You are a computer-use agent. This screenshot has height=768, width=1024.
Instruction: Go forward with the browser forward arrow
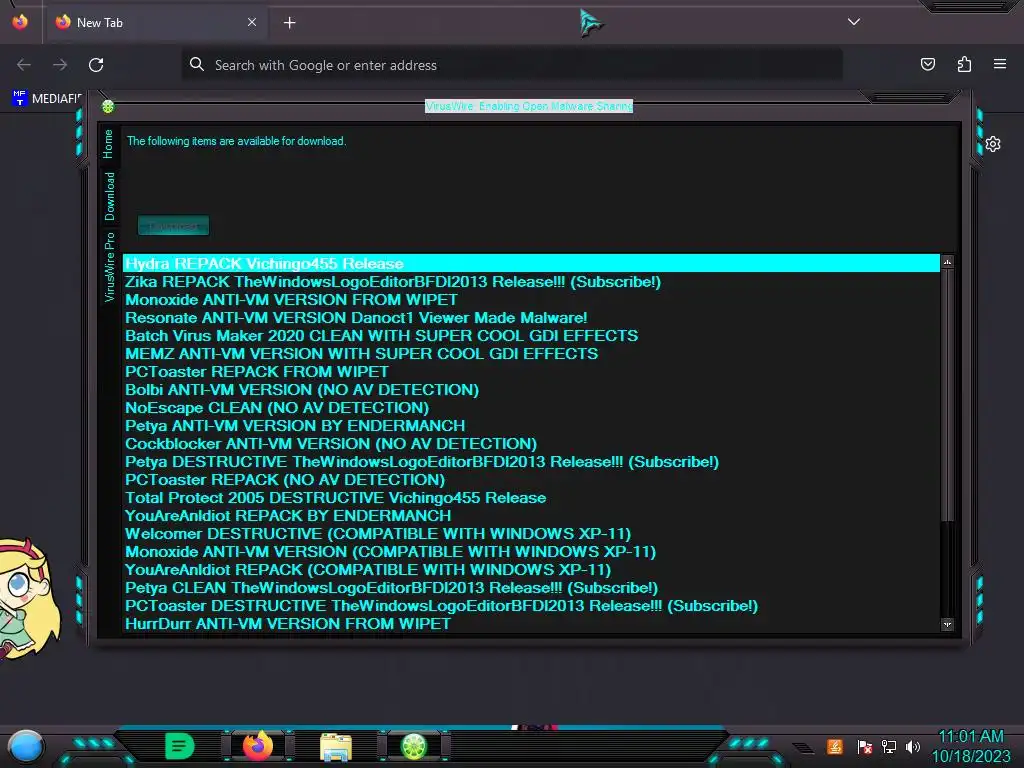pos(60,65)
